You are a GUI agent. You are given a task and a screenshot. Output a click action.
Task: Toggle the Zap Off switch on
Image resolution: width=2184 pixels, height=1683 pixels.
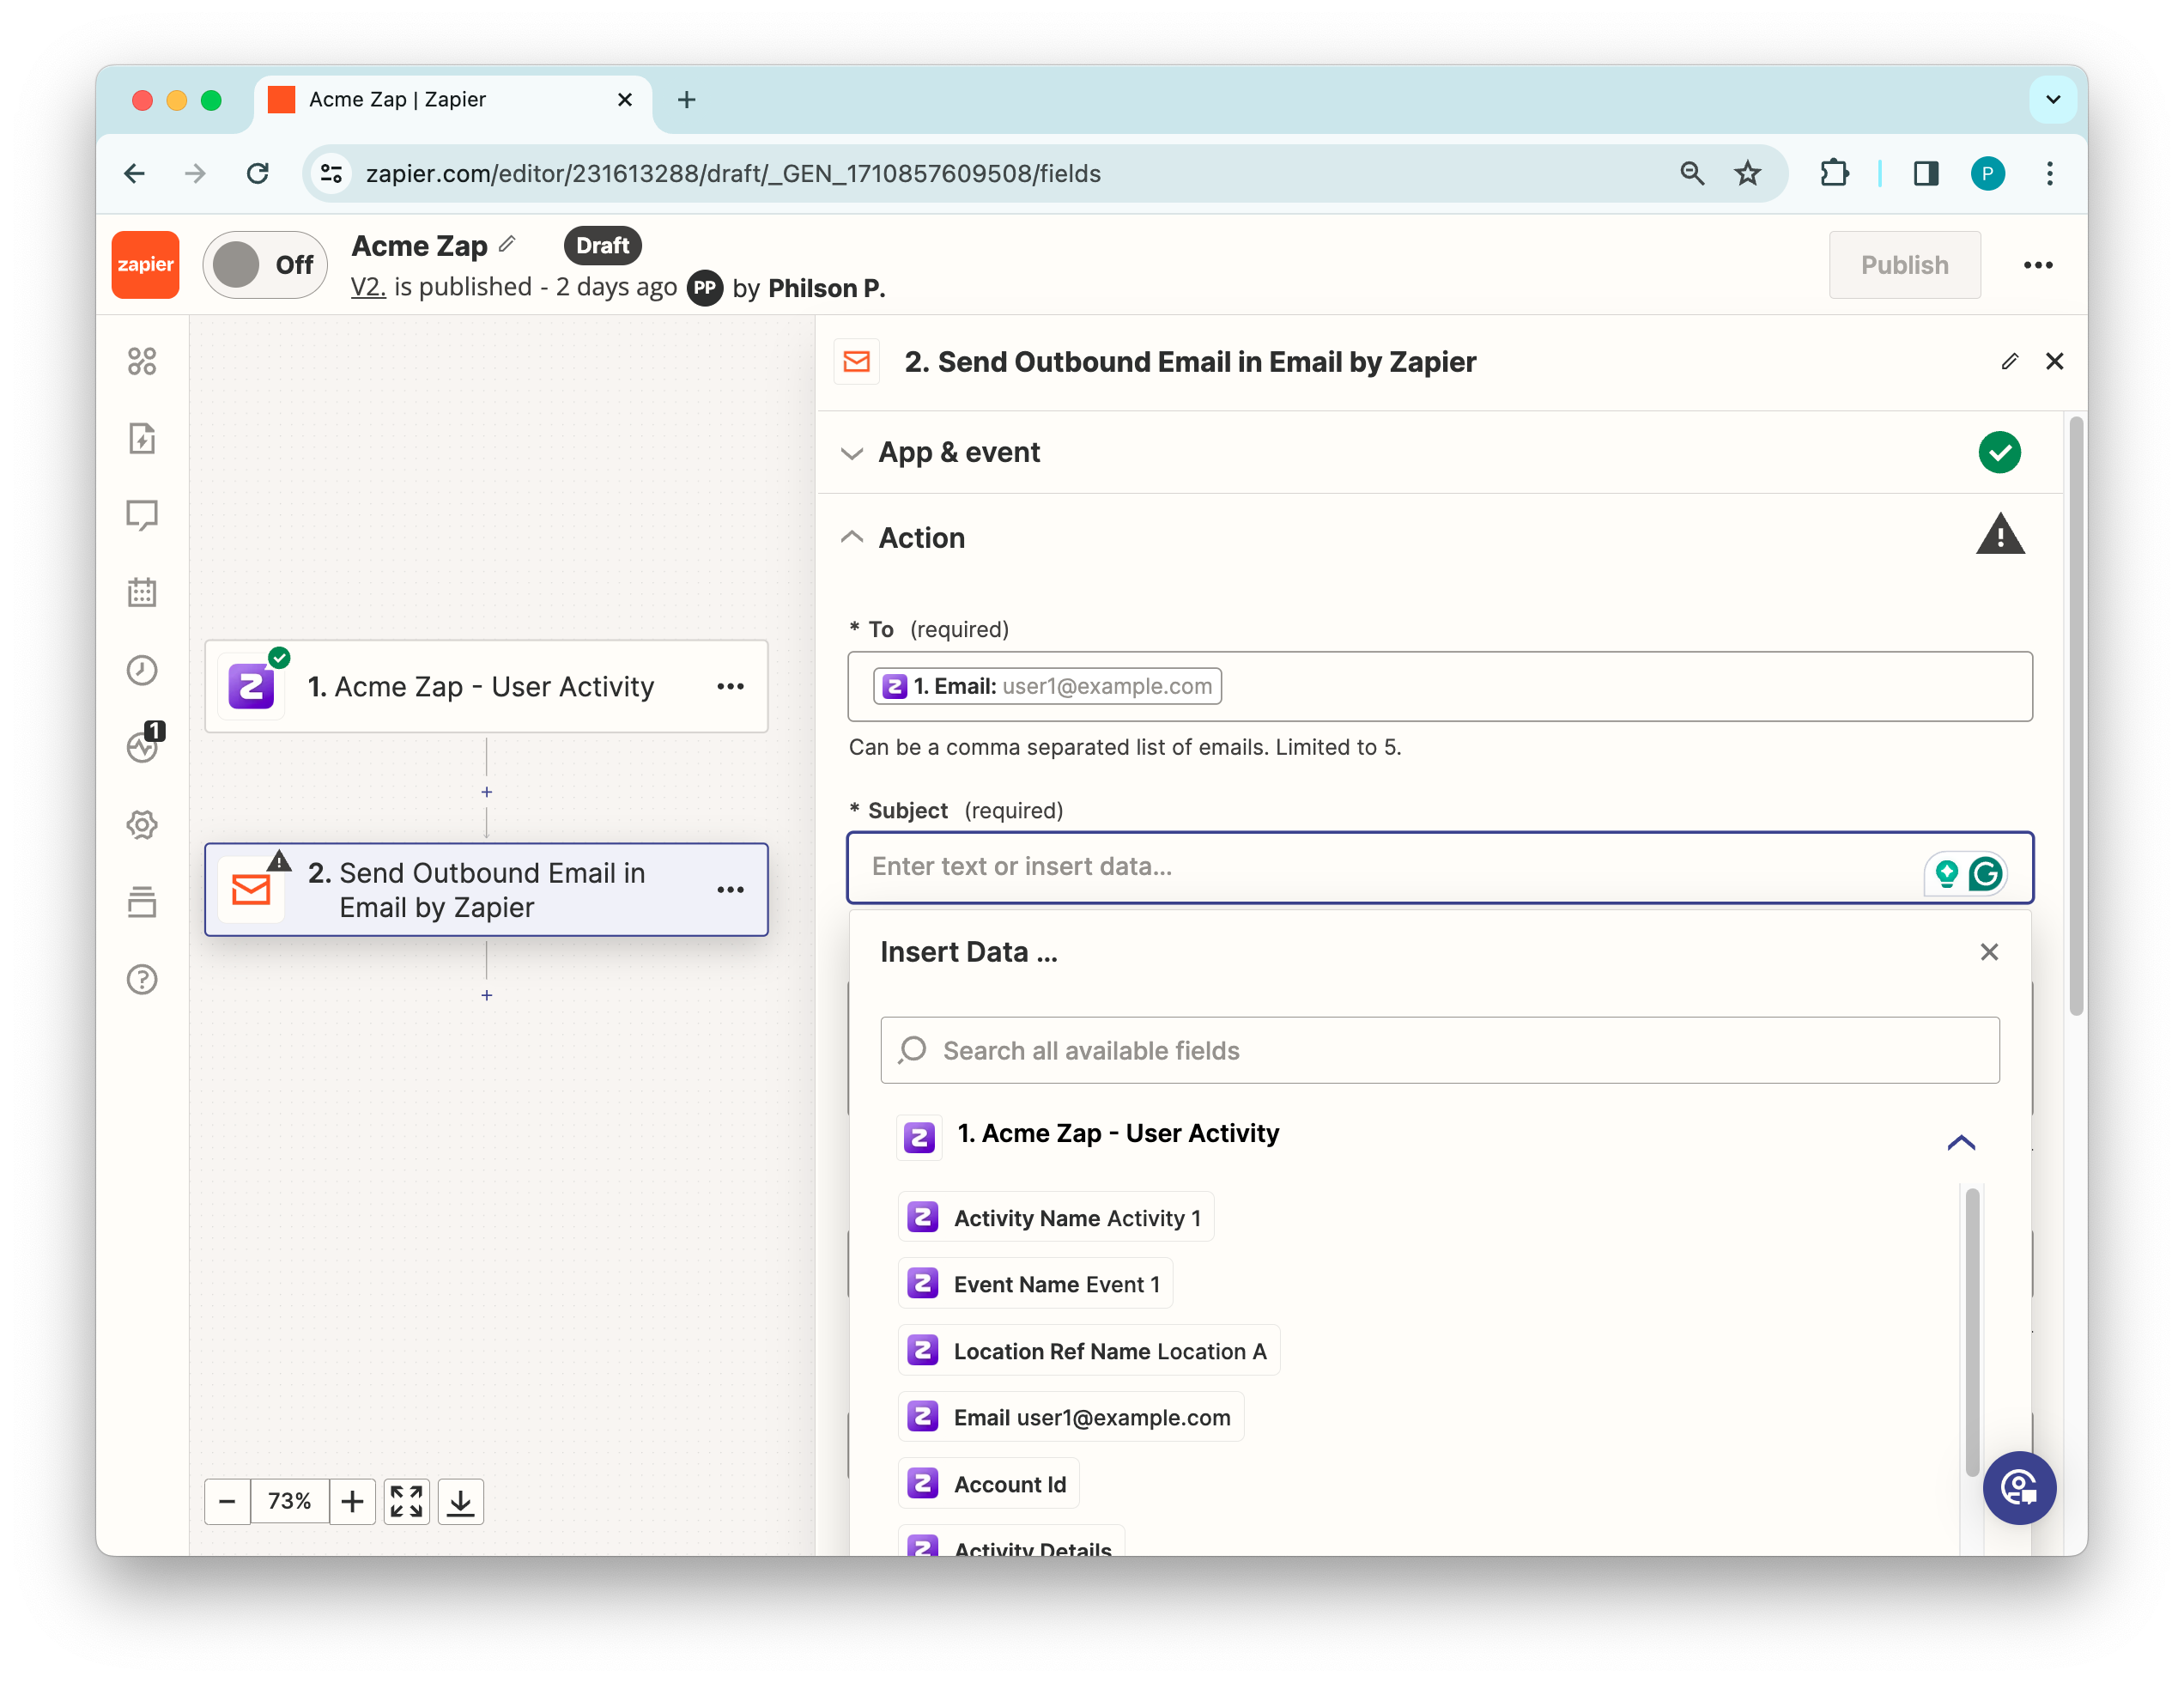click(264, 265)
